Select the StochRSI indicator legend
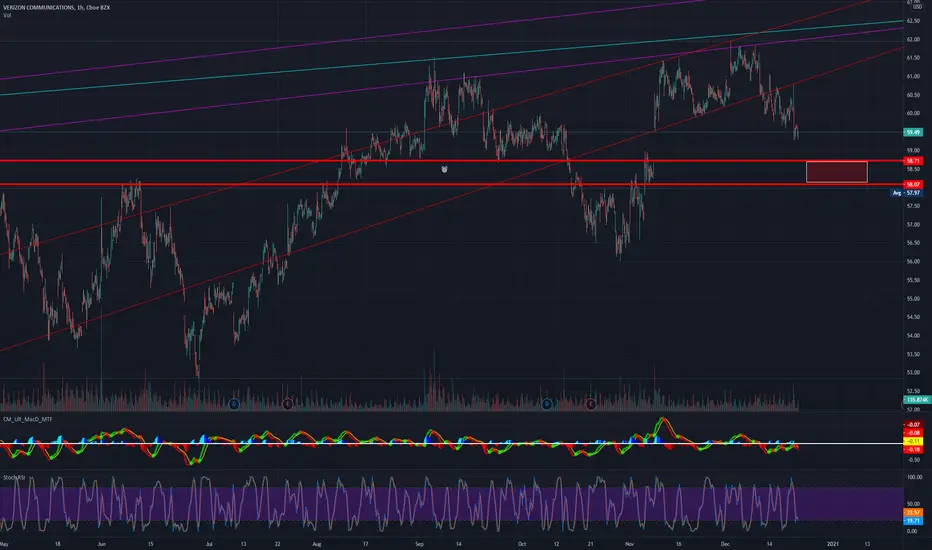 (x=14, y=477)
